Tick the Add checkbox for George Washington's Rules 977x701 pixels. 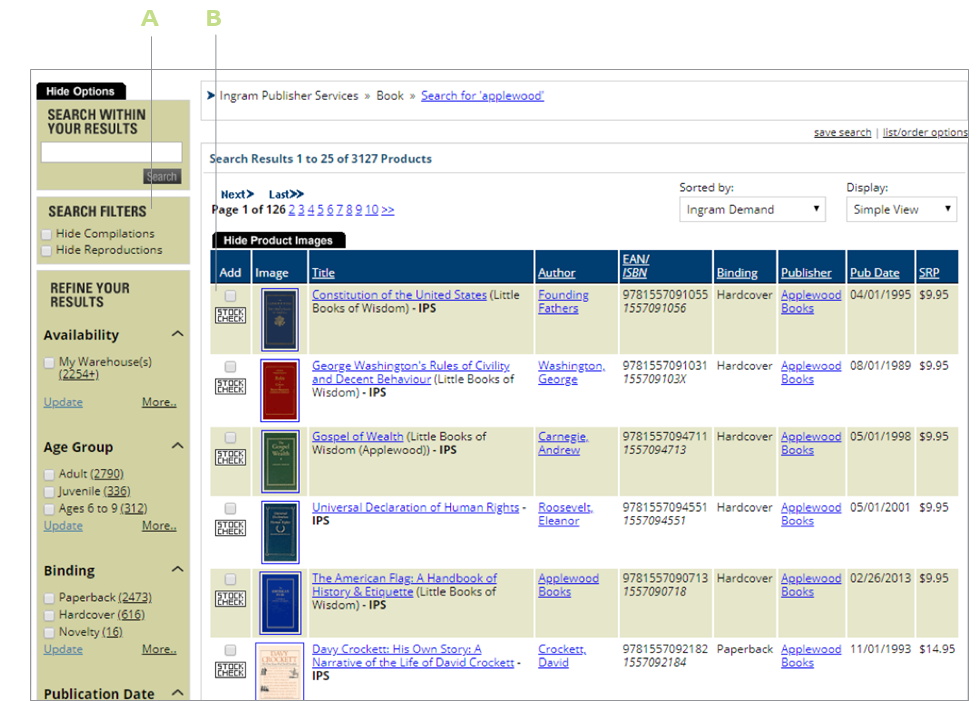(x=231, y=366)
